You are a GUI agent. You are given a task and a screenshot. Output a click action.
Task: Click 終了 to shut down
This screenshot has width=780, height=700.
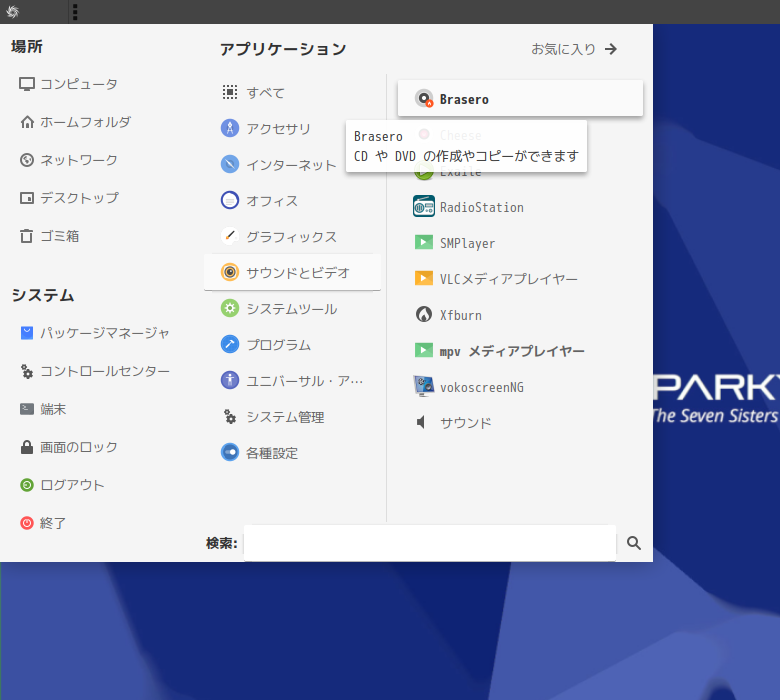tap(43, 523)
